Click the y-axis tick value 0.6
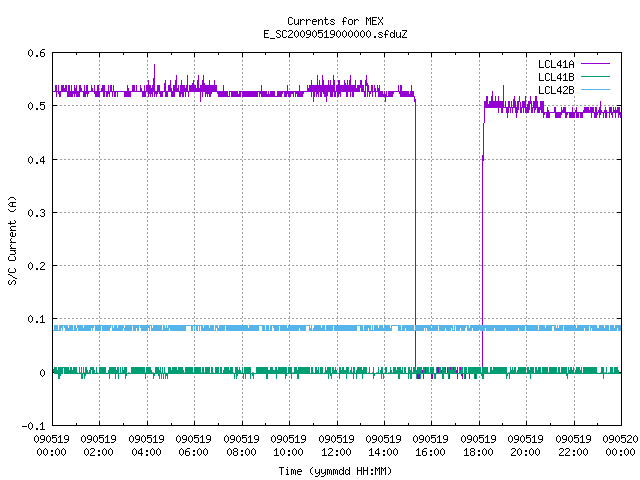Image resolution: width=640 pixels, height=480 pixels. [36, 53]
